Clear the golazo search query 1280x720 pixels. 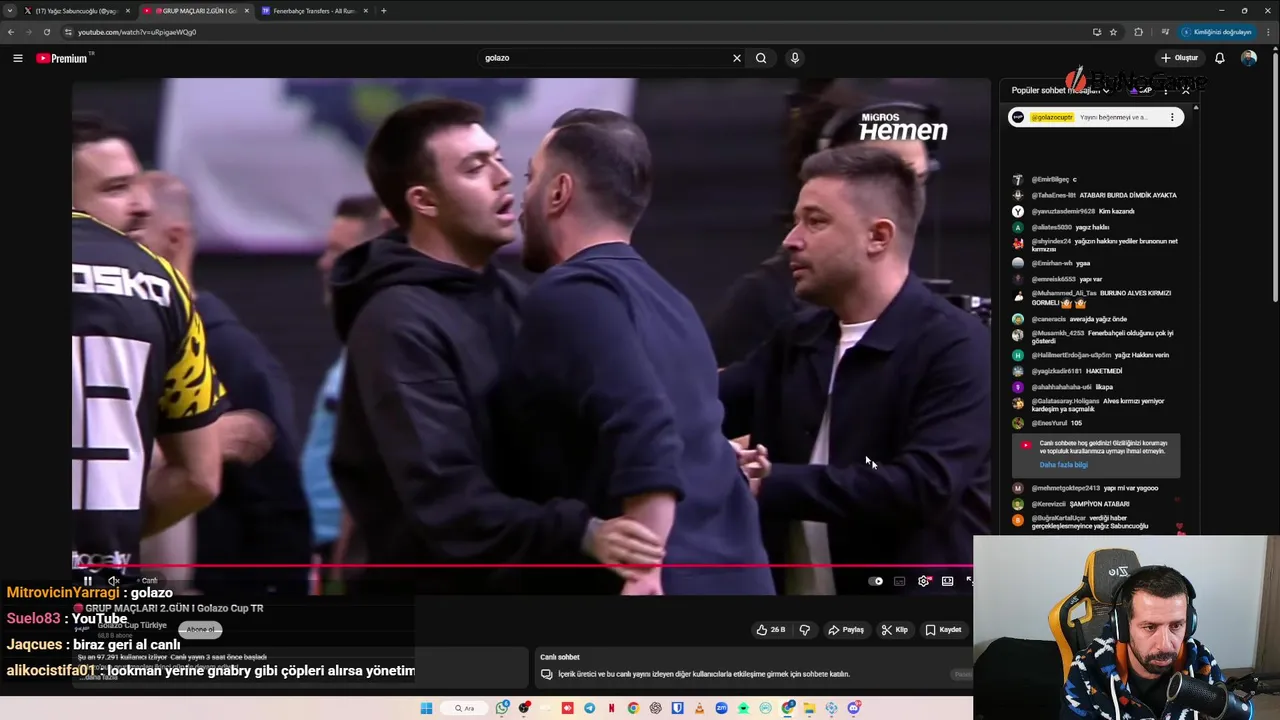737,58
